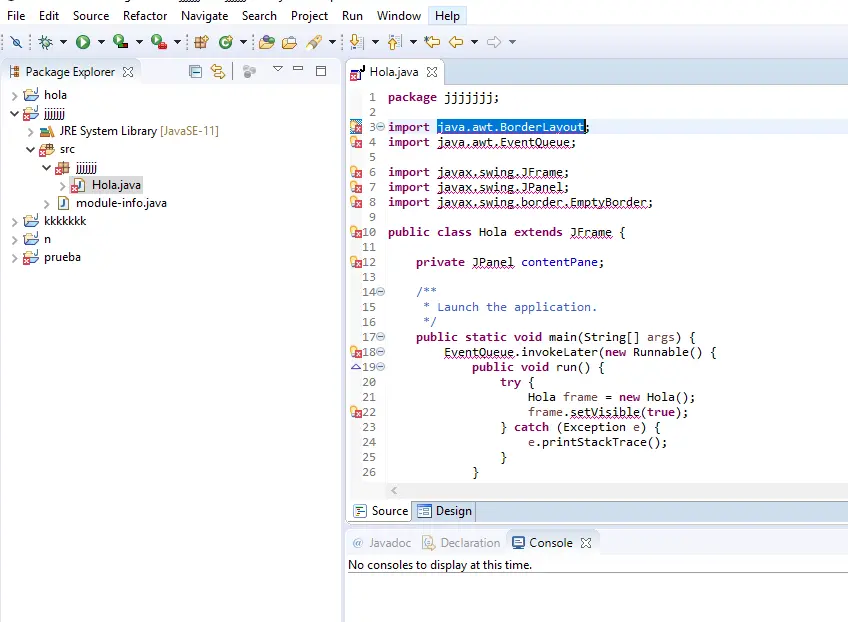
Task: Click the horizontal scrollbar left arrow in editor
Action: (394, 490)
